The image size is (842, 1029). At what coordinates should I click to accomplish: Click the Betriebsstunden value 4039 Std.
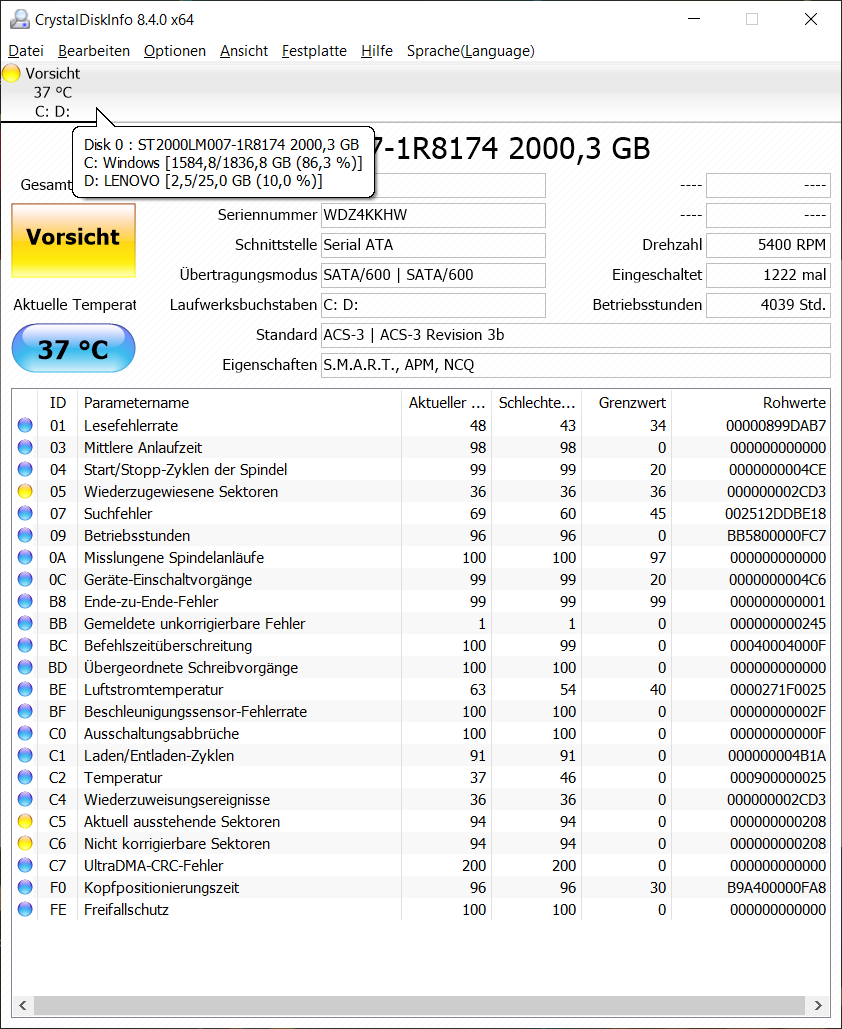pos(768,305)
